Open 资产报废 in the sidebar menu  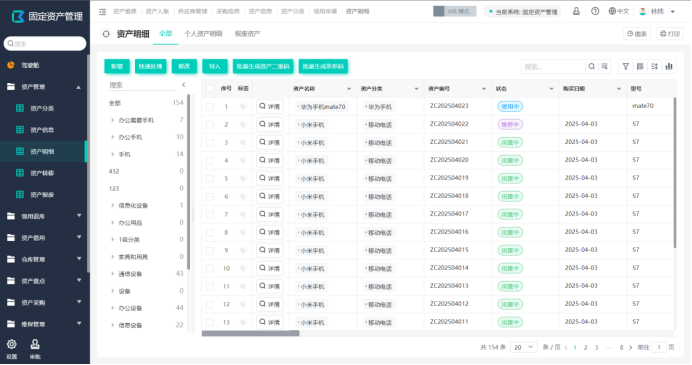(43, 195)
